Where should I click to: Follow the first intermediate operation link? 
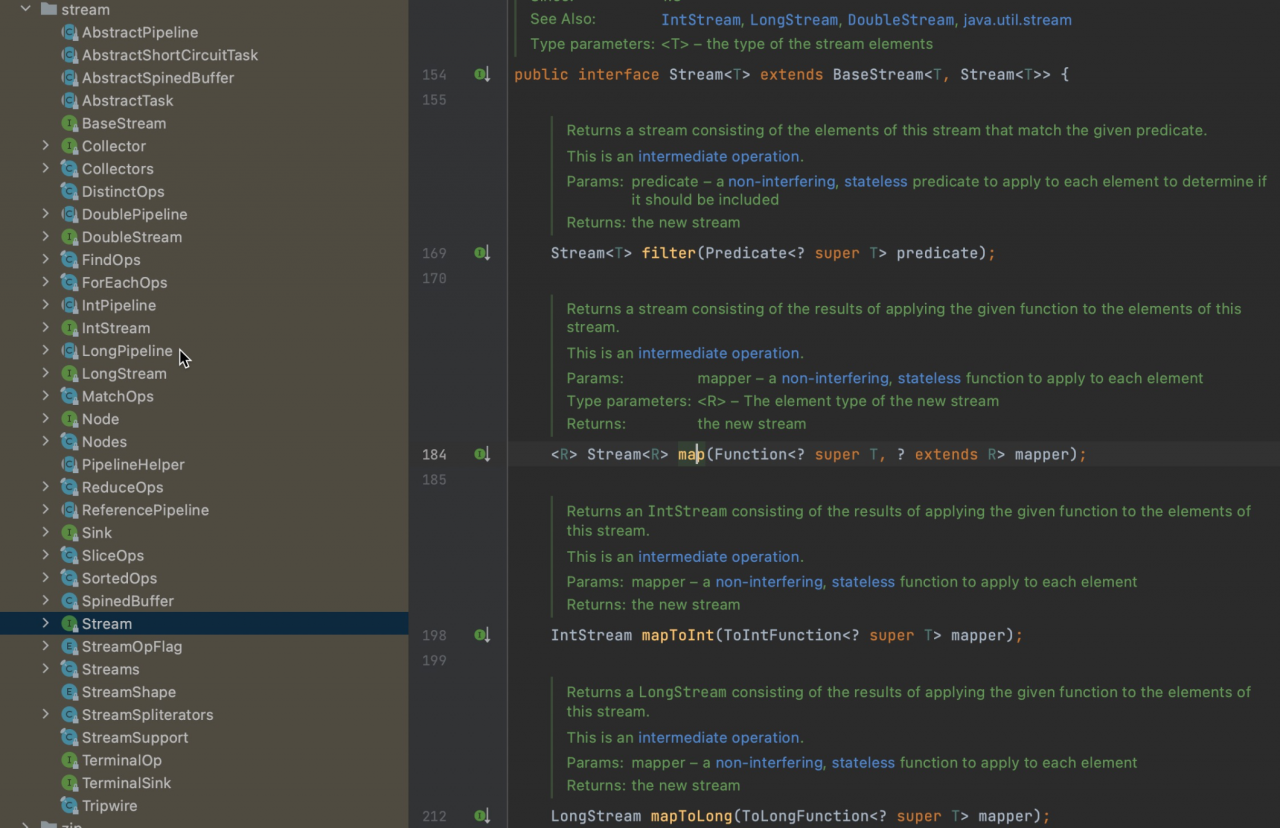(x=719, y=157)
